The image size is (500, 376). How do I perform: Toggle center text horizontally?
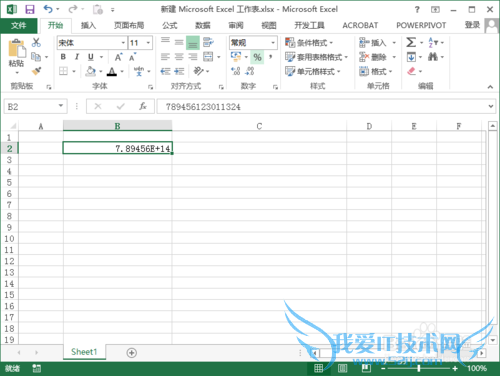(179, 57)
